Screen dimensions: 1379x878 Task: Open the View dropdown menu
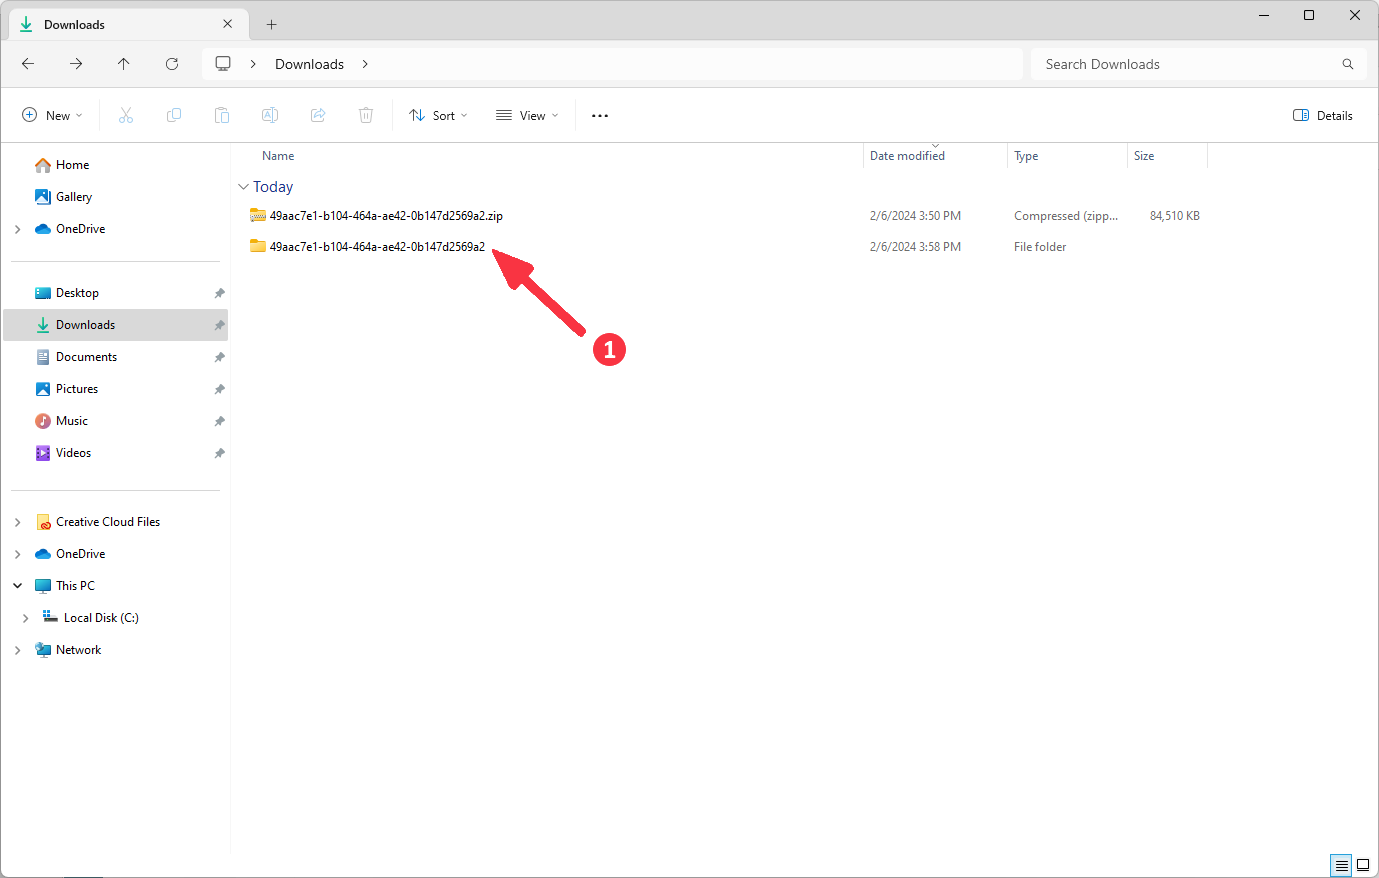526,115
